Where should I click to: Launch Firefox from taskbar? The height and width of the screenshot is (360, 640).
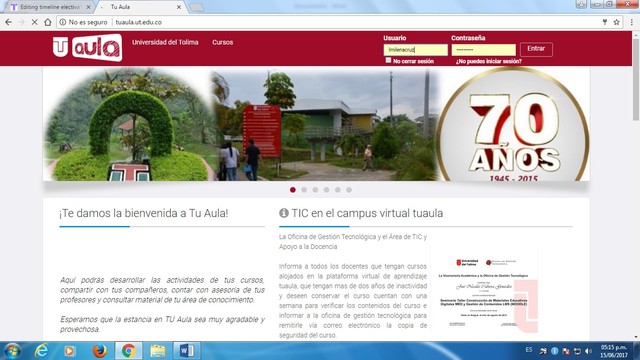tap(99, 351)
